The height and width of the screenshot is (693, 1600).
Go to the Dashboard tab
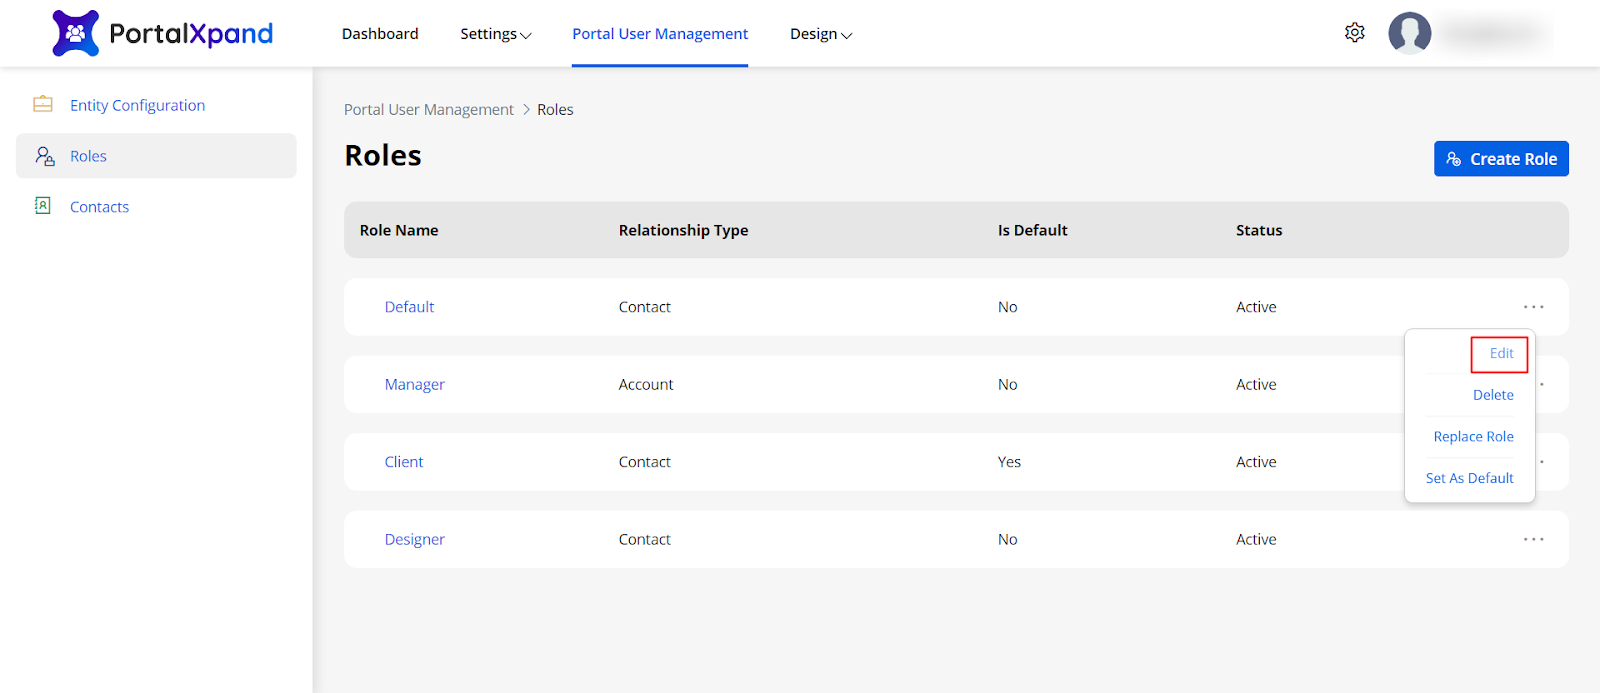[x=380, y=34]
